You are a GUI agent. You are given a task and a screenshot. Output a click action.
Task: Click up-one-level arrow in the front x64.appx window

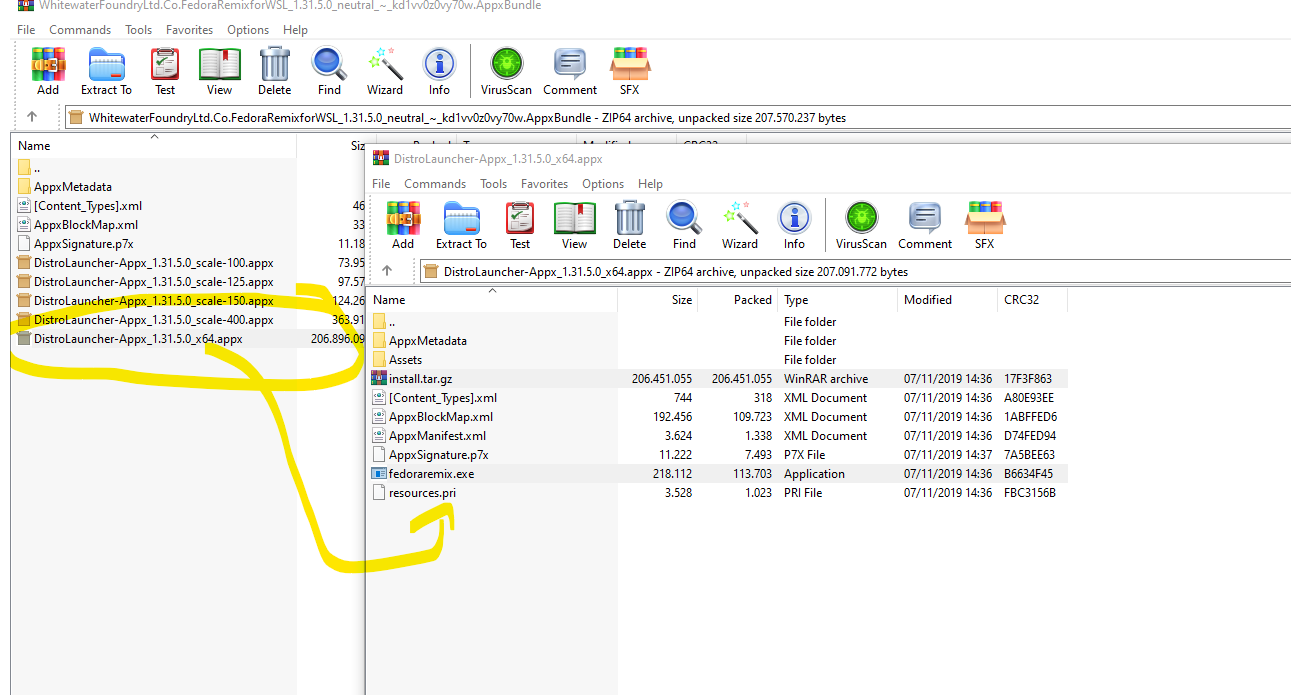387,271
